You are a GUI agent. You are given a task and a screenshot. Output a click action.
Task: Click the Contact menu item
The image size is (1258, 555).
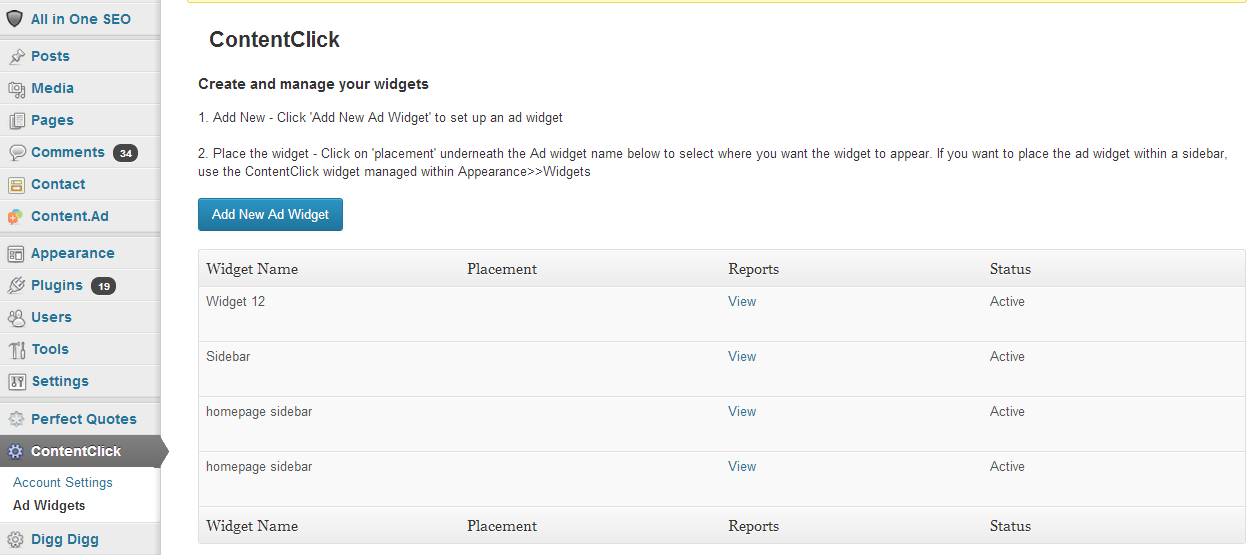[58, 184]
